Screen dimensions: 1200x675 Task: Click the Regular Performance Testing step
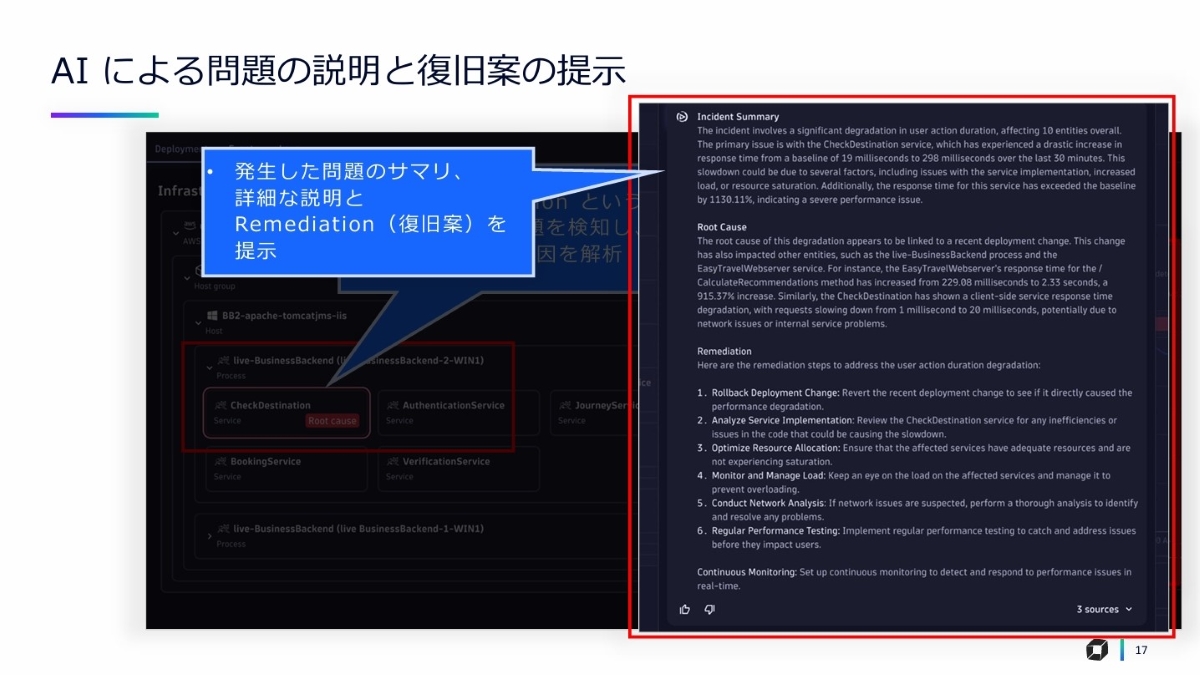pos(916,538)
